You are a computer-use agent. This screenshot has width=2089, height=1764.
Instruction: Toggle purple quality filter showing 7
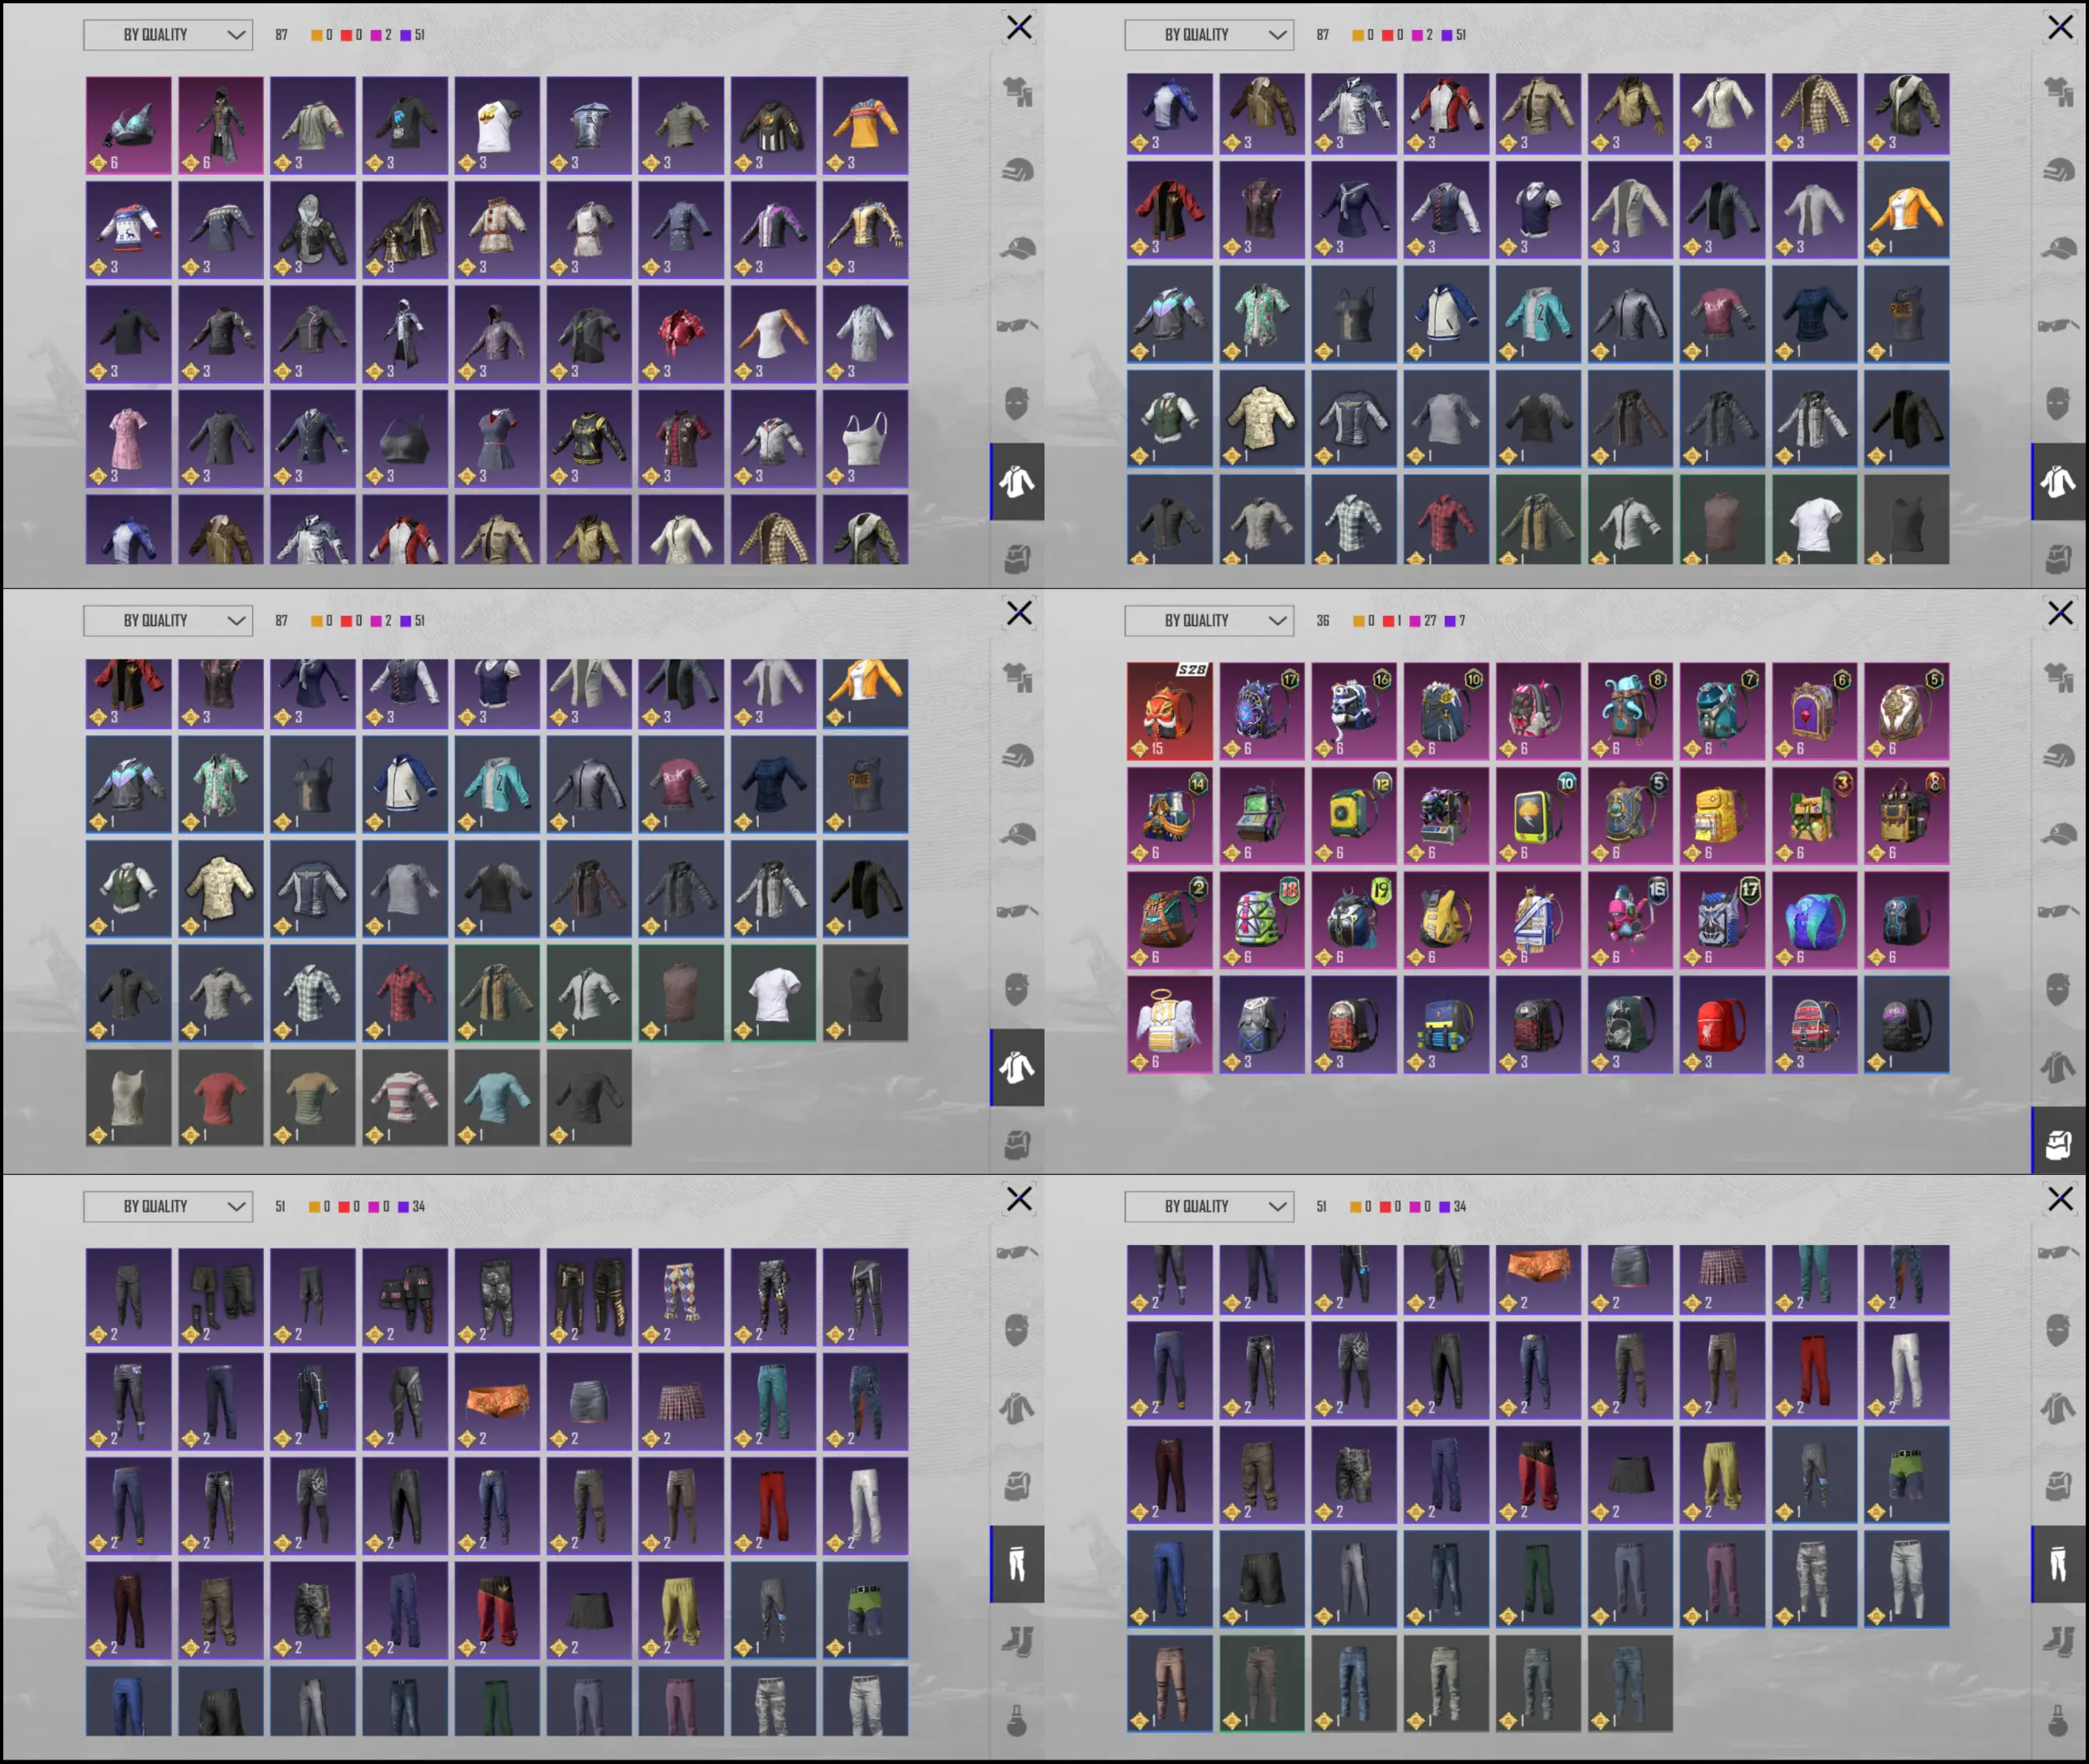tap(1455, 621)
